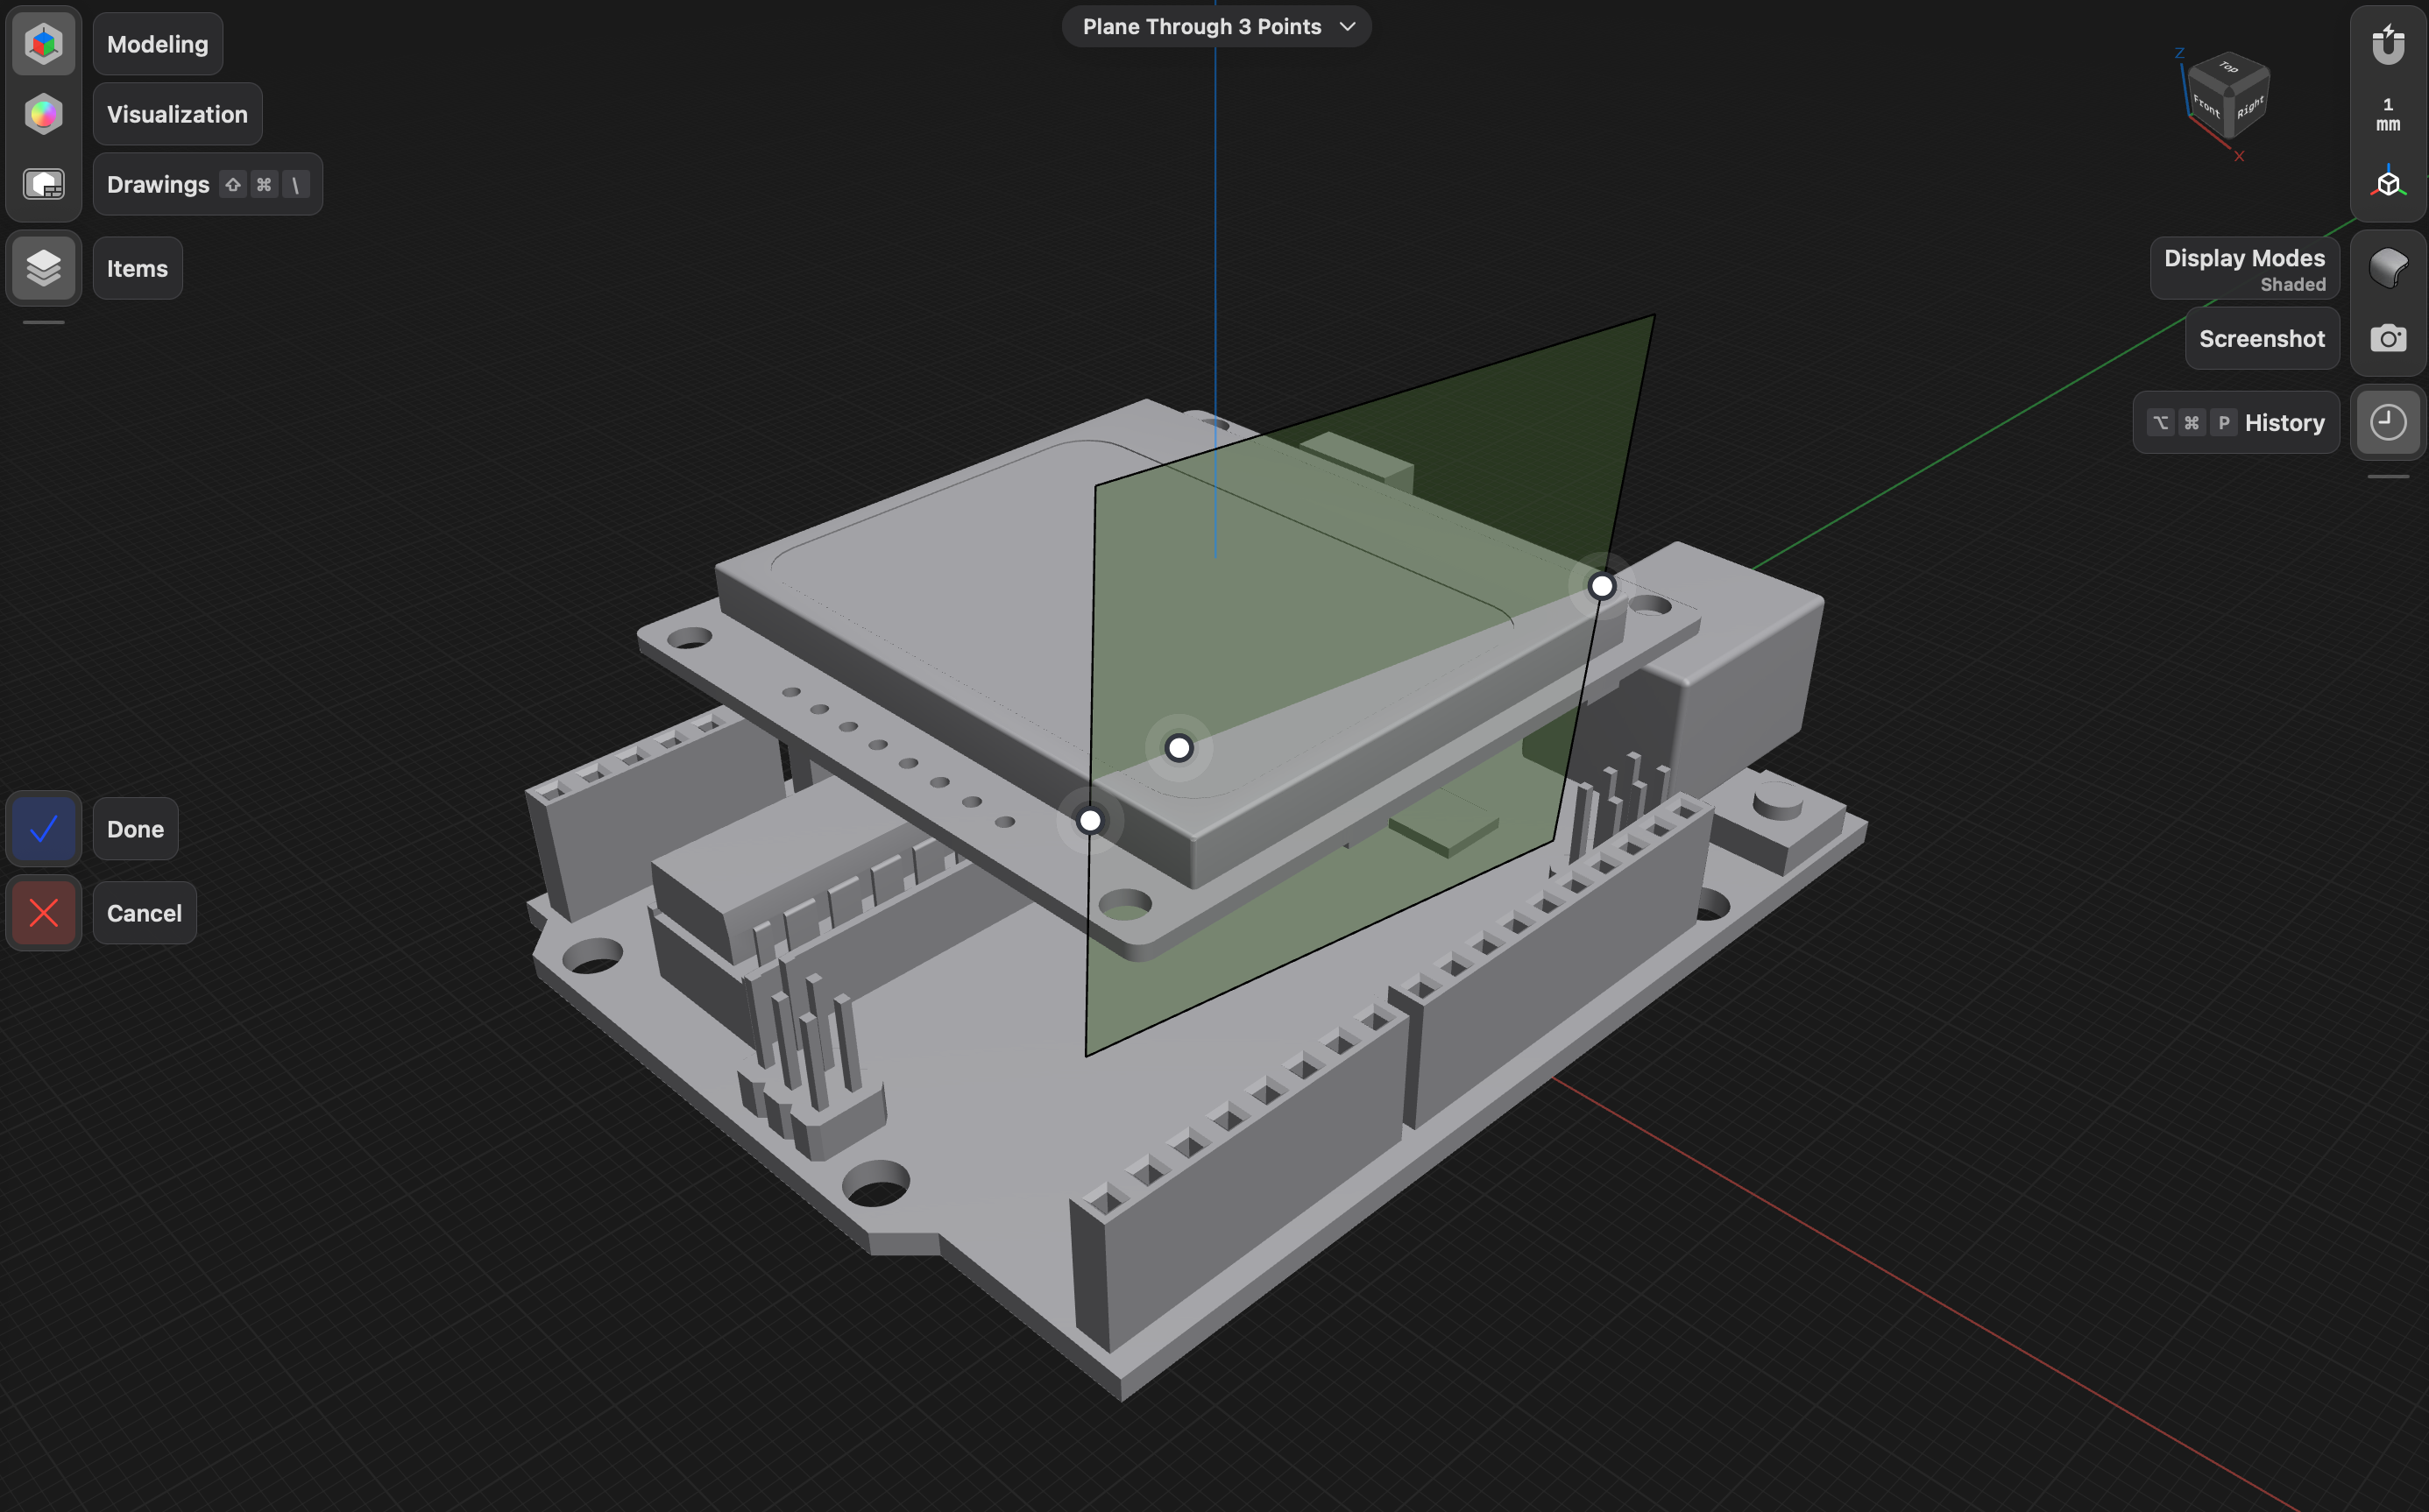Take a screenshot with camera icon
The width and height of the screenshot is (2429, 1512).
coord(2388,338)
